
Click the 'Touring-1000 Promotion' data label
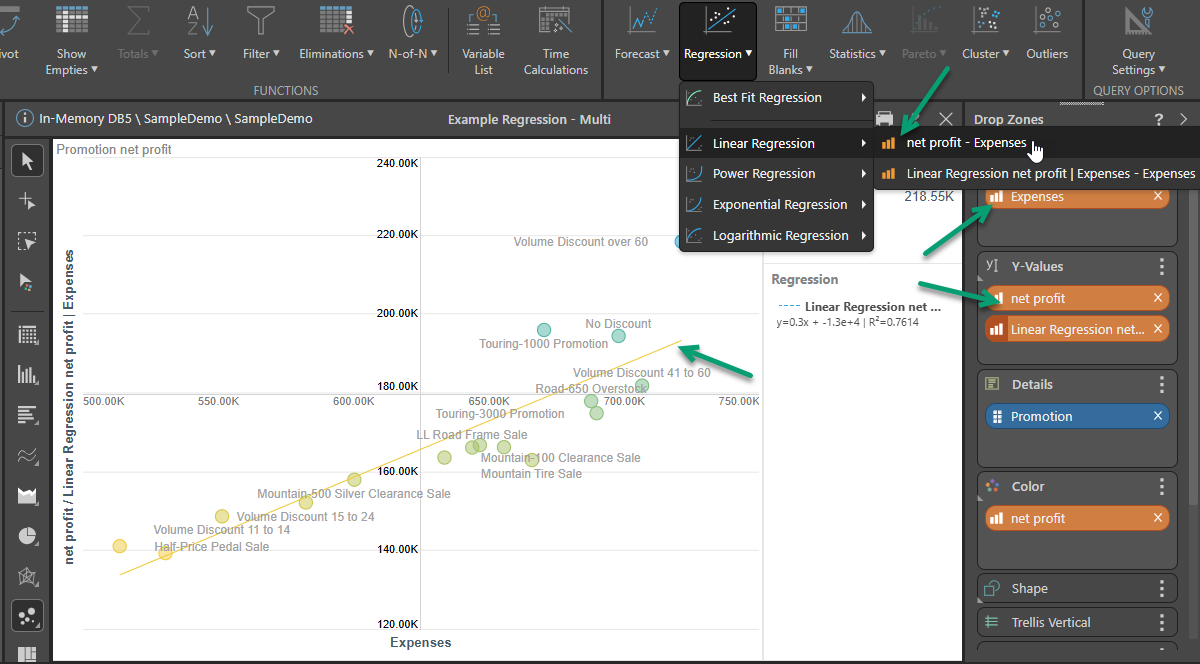tap(543, 344)
